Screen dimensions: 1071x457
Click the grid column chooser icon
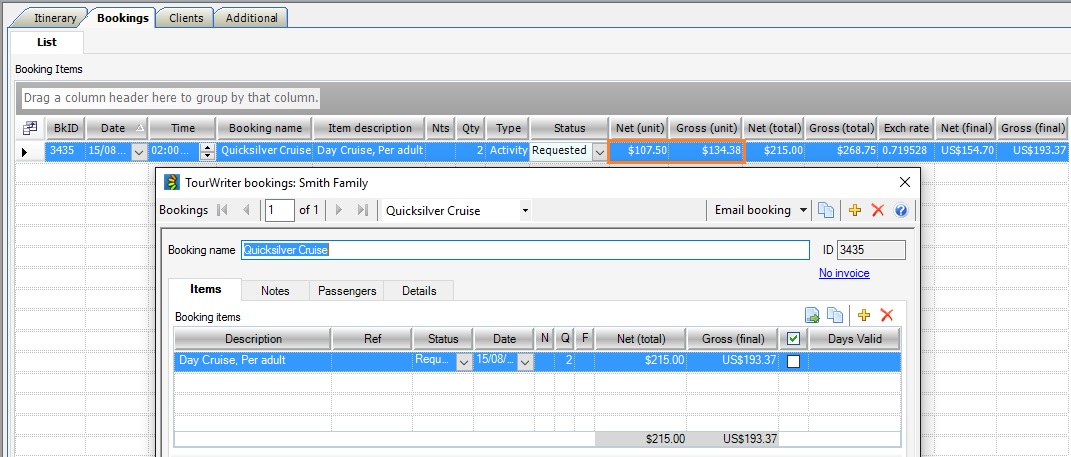[30, 128]
